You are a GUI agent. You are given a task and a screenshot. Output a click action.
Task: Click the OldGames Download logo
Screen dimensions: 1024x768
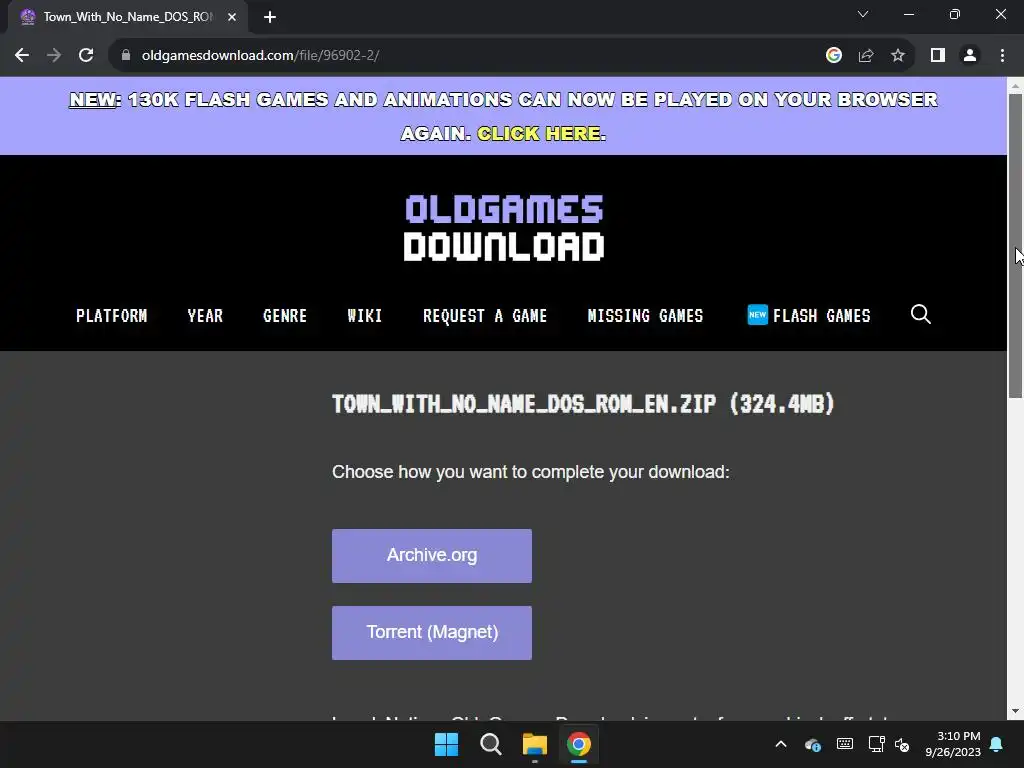coord(504,227)
